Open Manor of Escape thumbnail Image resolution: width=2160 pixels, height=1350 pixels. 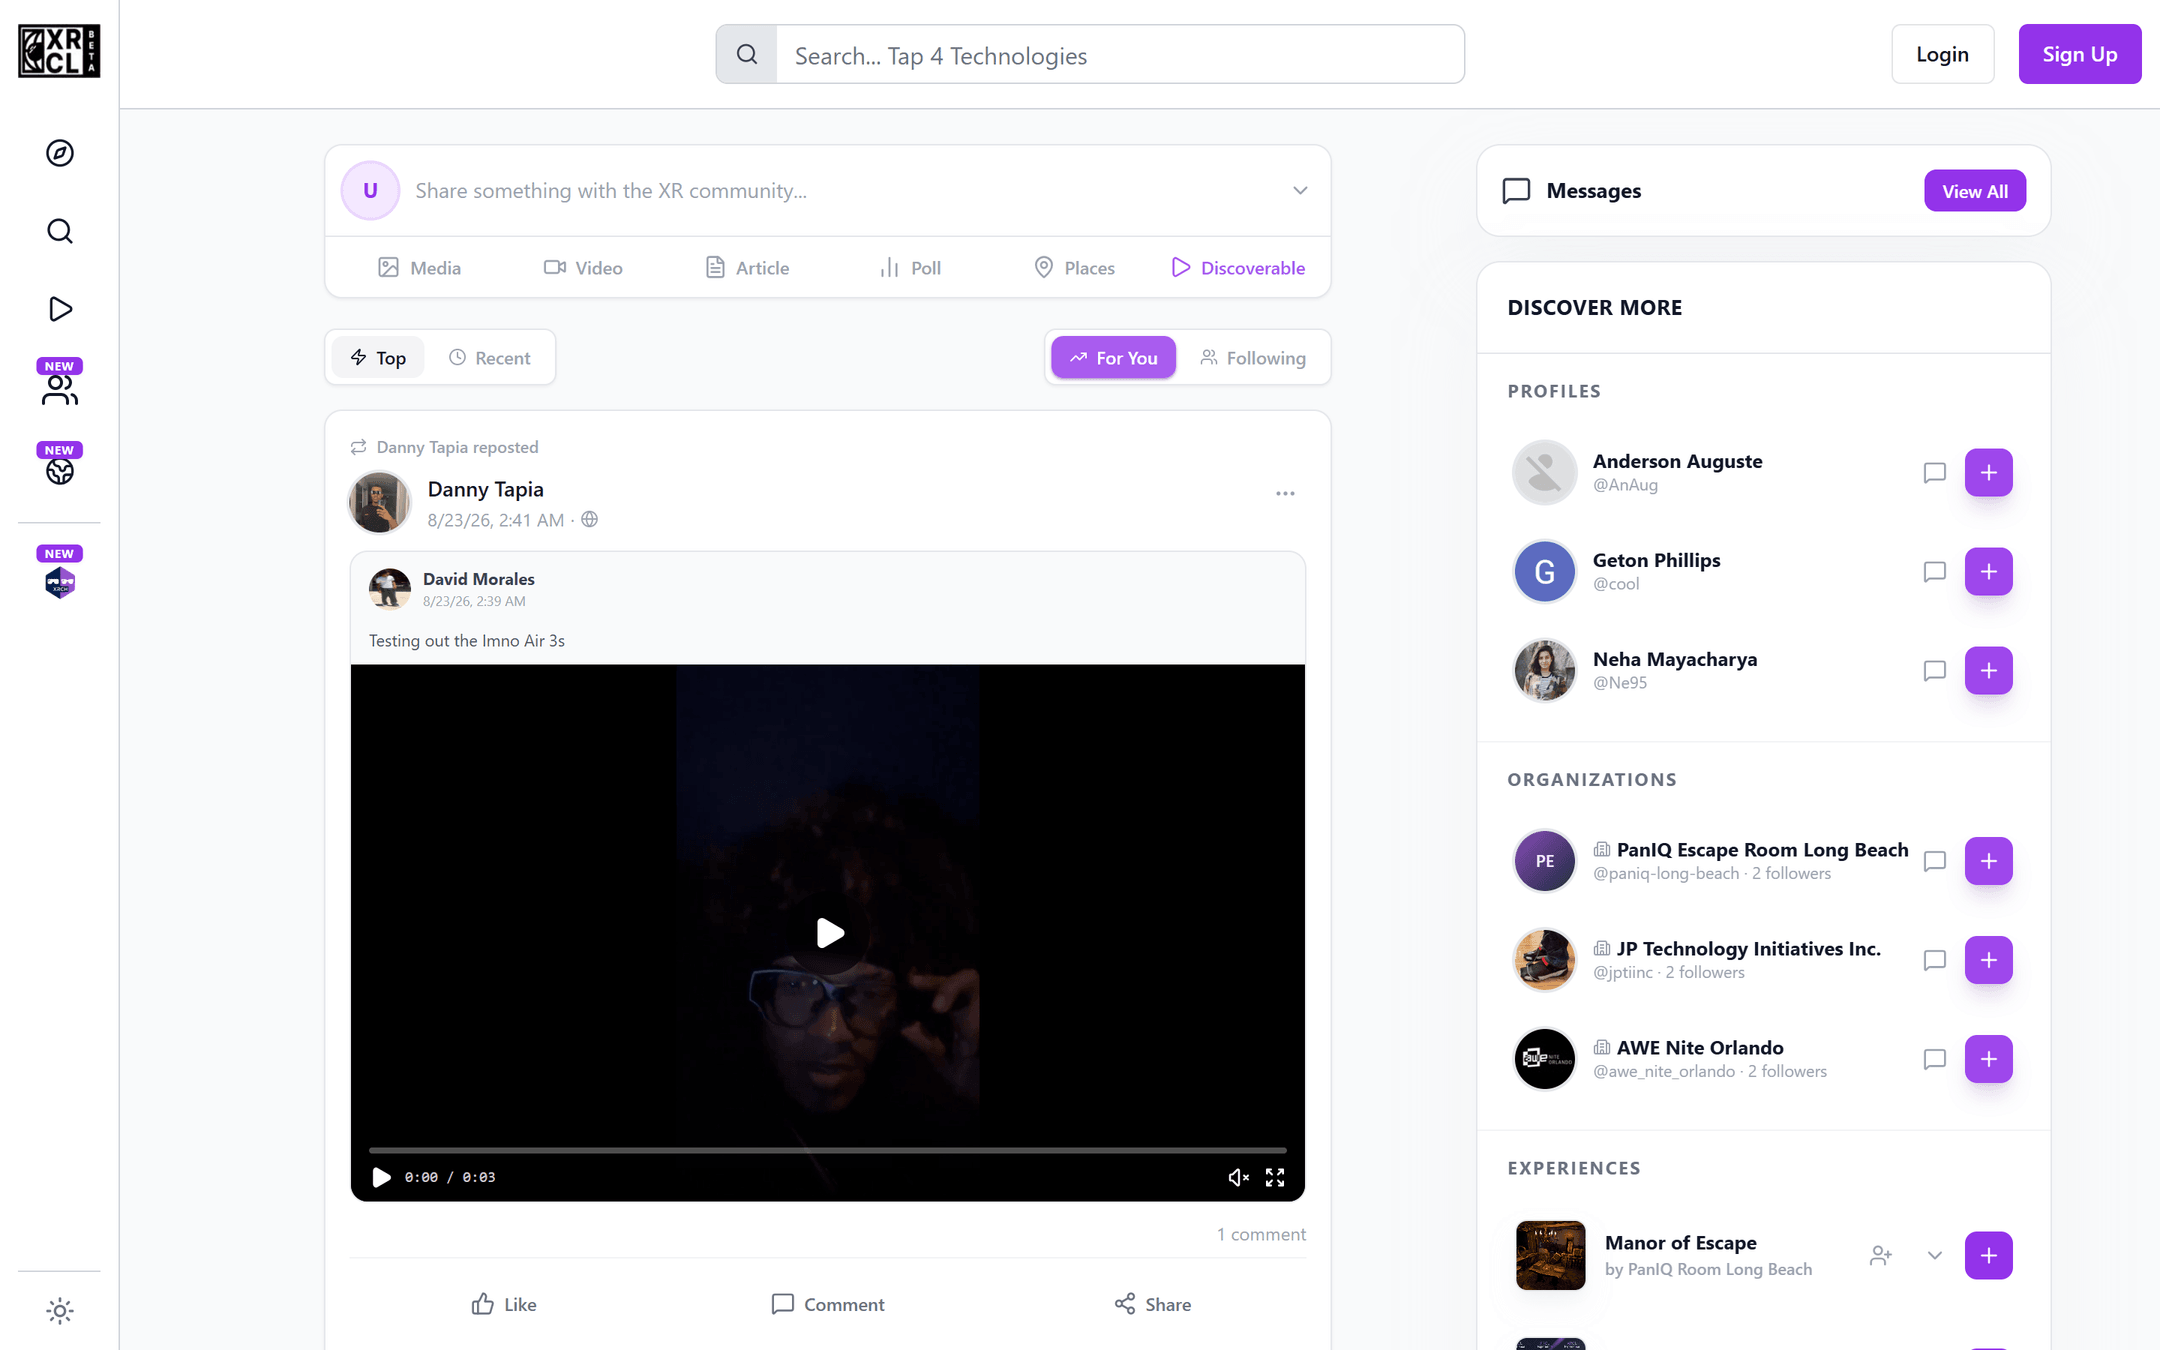click(x=1550, y=1255)
